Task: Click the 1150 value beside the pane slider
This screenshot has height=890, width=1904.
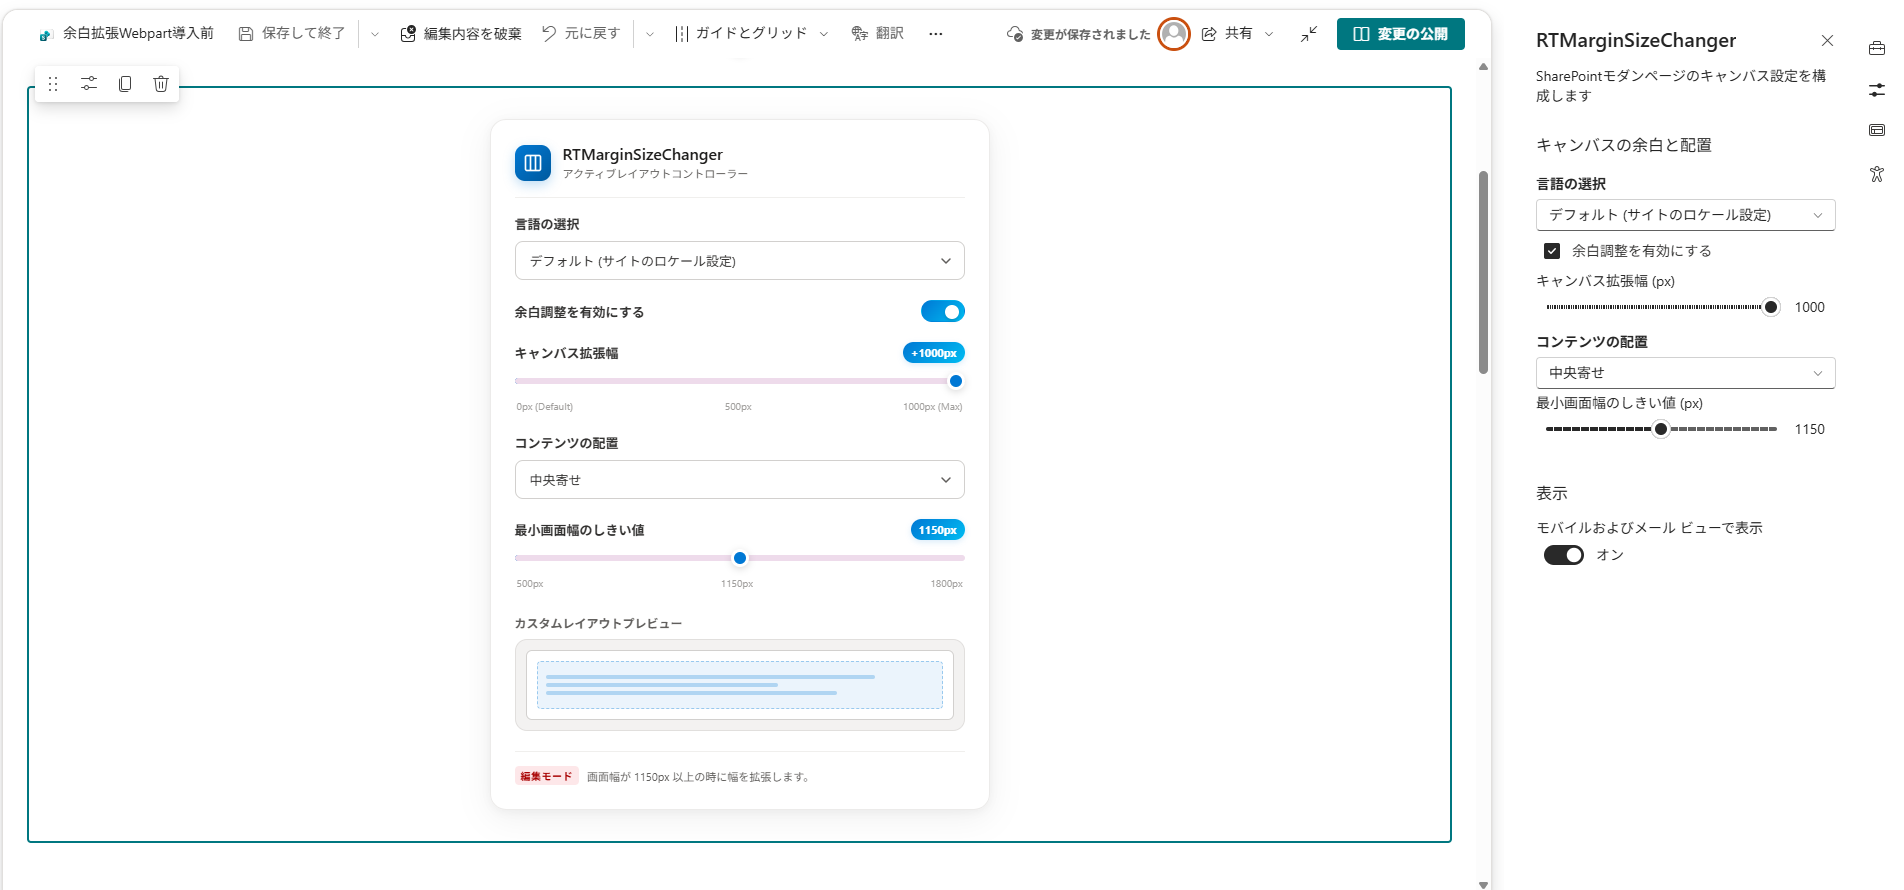Action: [1810, 429]
